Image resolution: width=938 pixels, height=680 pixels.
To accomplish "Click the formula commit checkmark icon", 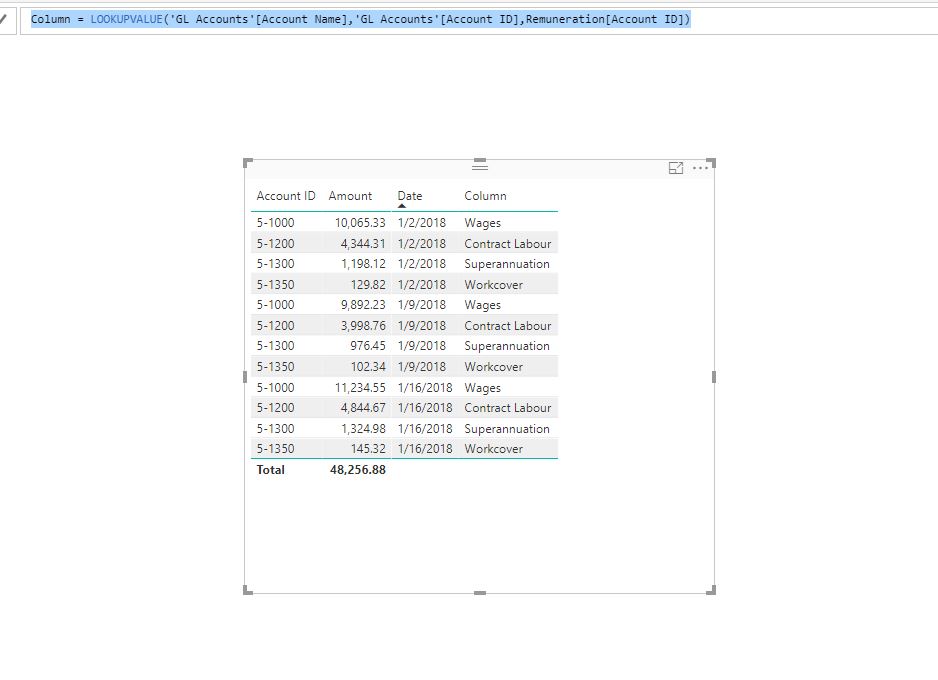I will click(4, 19).
